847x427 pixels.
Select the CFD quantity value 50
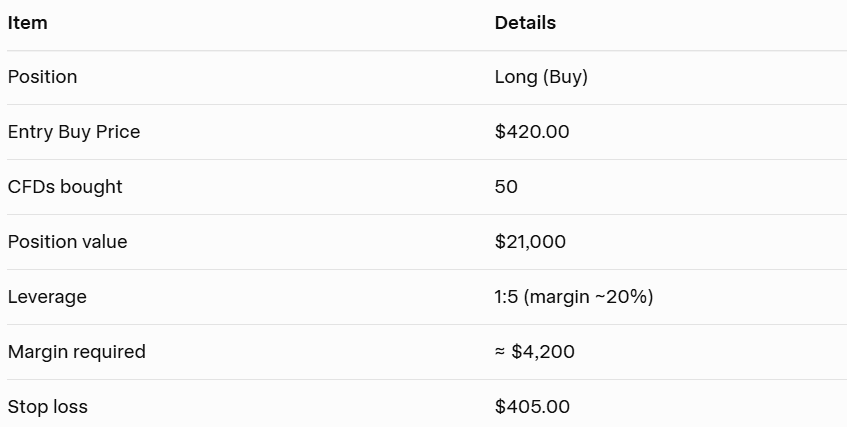tap(506, 187)
